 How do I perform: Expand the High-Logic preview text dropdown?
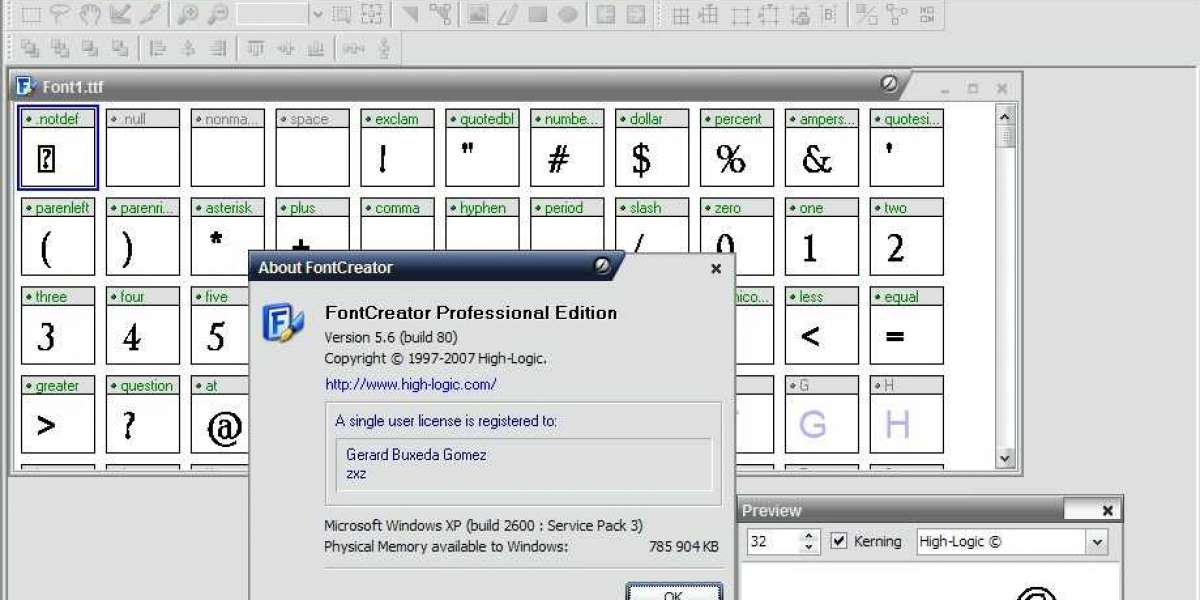[x=1097, y=542]
